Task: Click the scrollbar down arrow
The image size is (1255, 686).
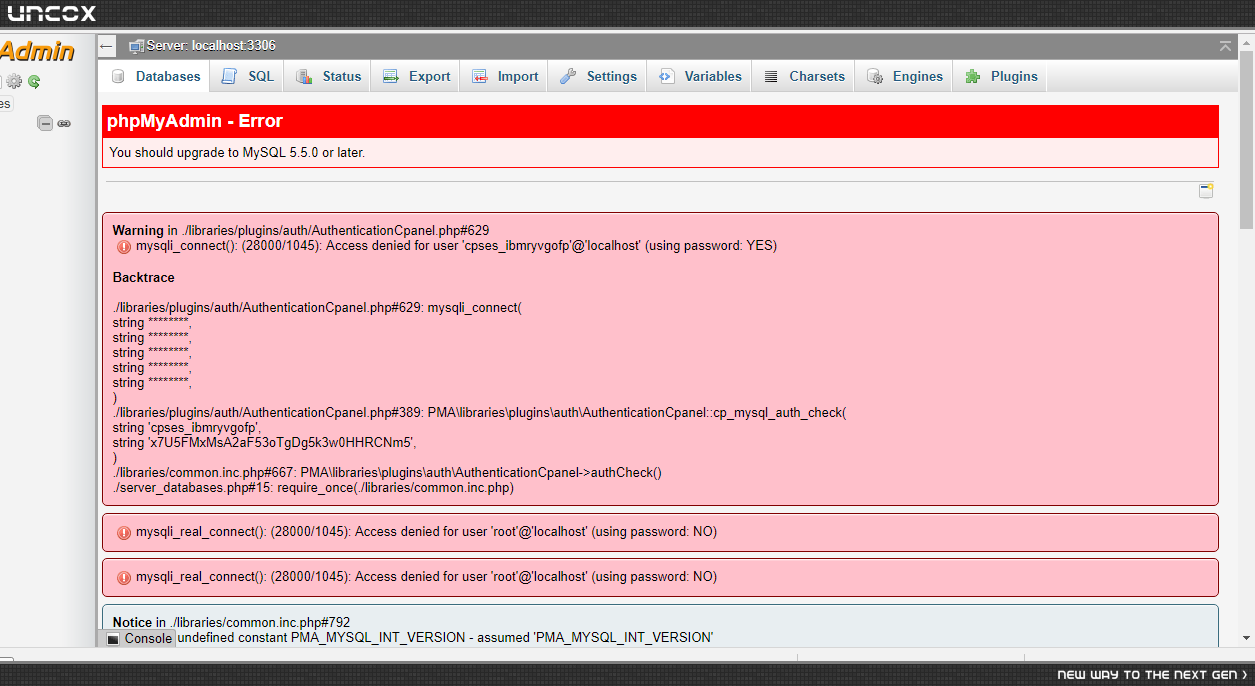Action: click(x=1246, y=637)
